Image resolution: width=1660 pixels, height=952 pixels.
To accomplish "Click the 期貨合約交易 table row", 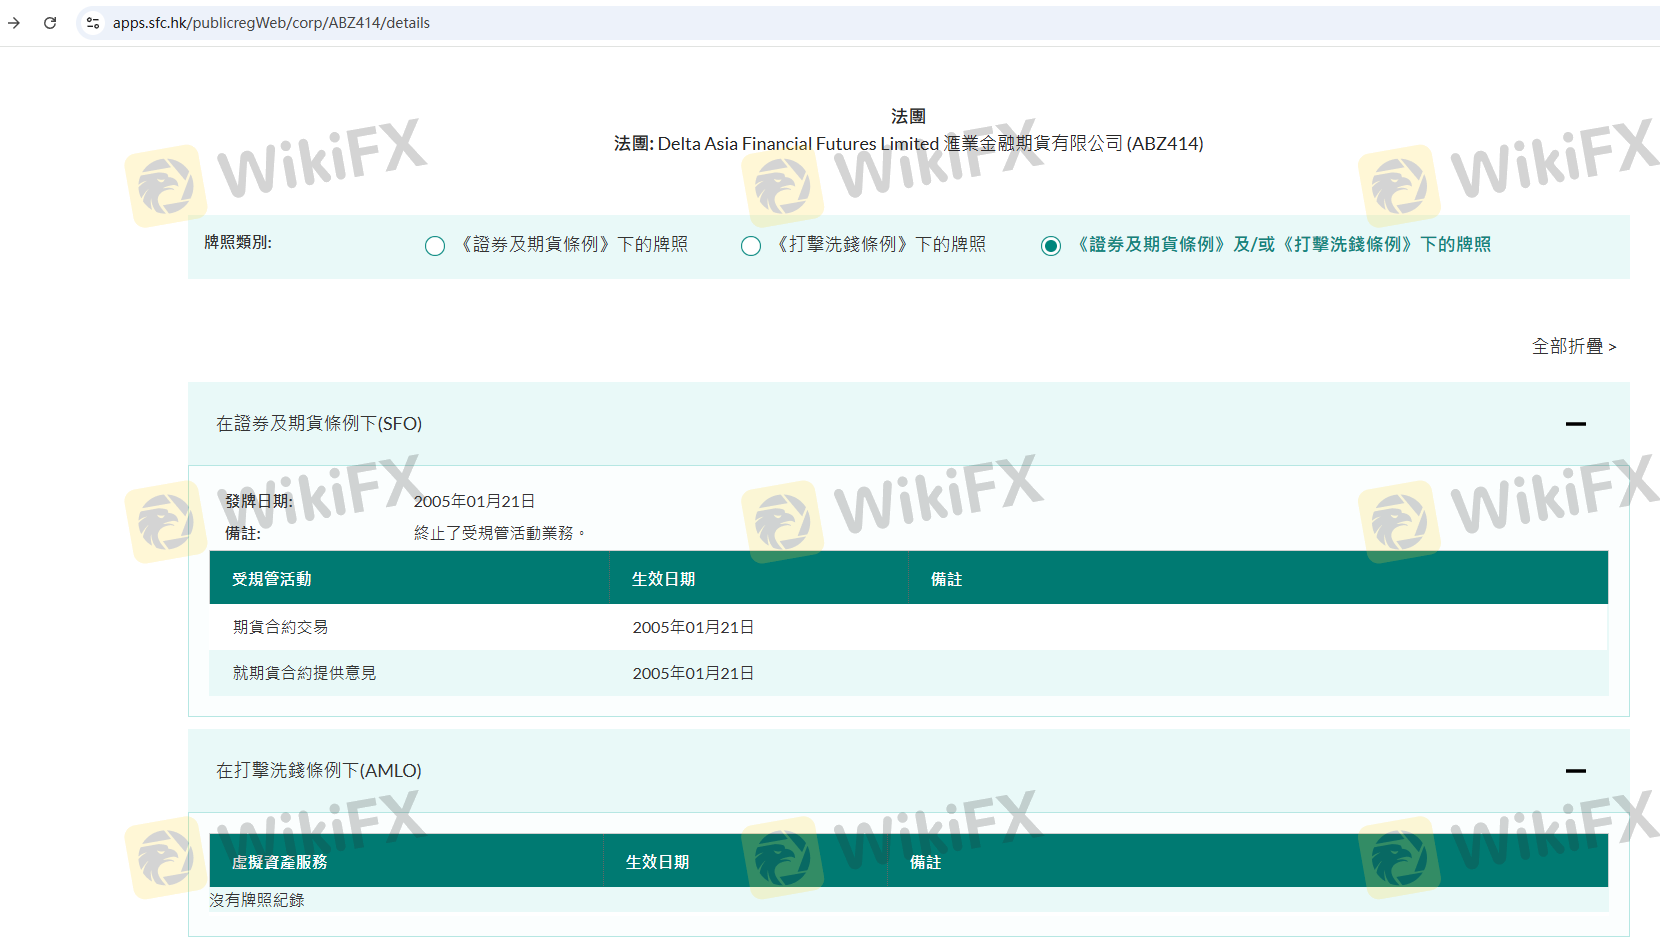I will [909, 627].
